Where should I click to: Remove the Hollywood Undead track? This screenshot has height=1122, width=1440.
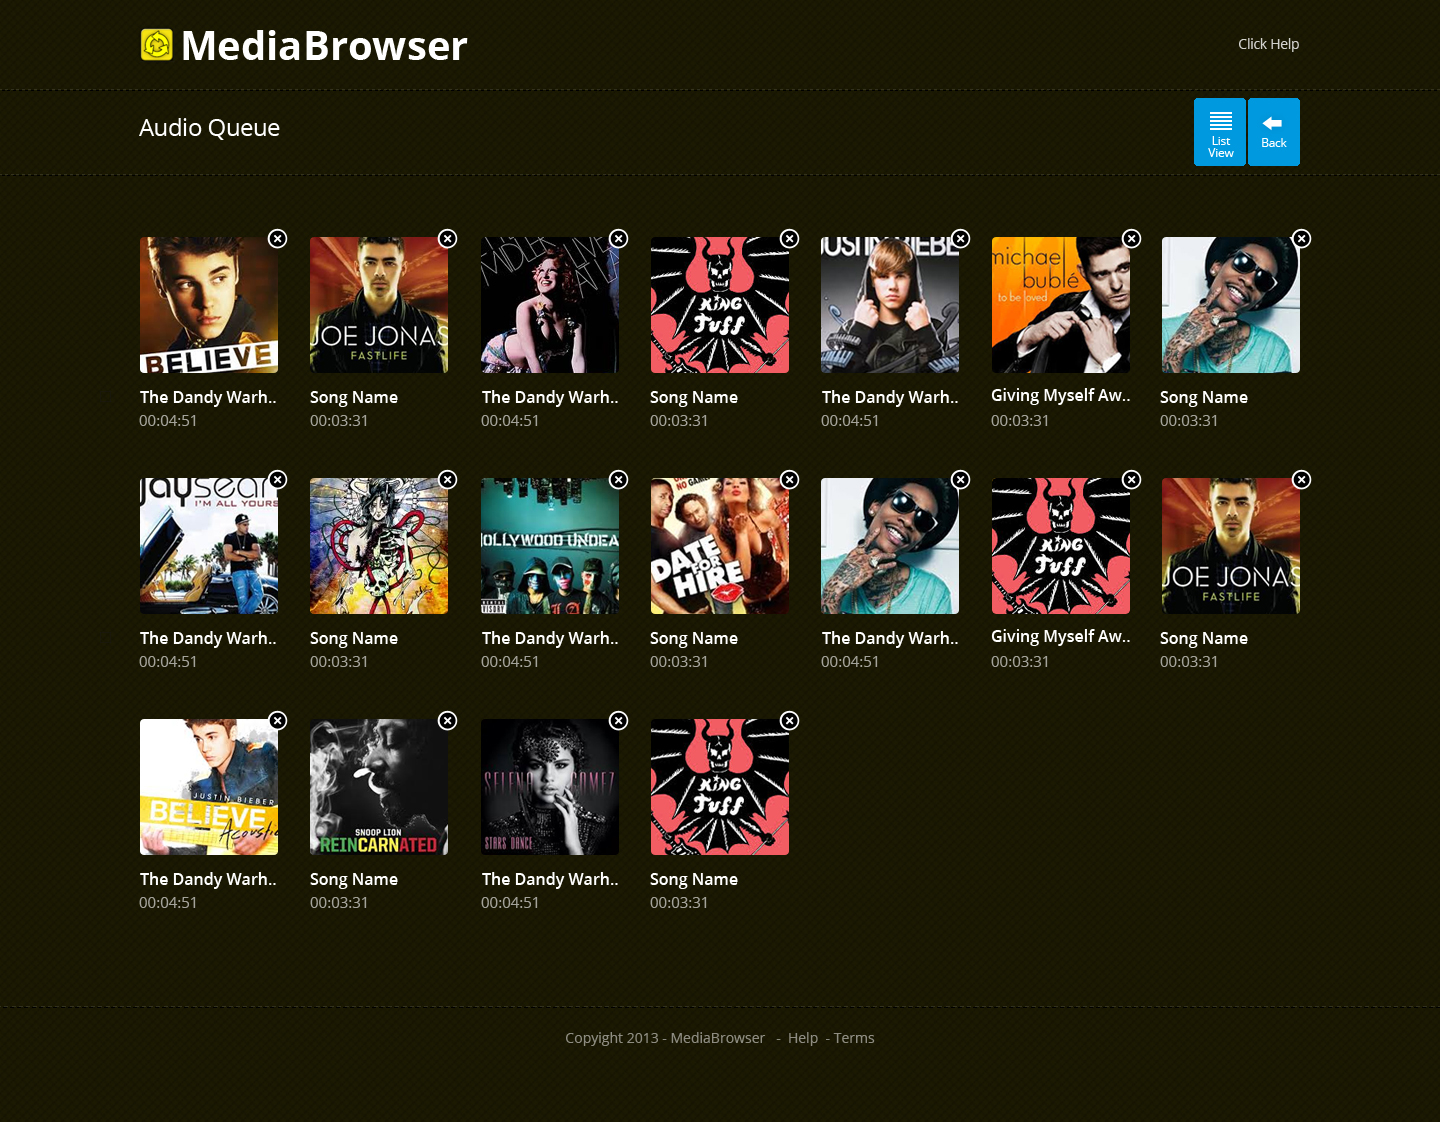click(619, 479)
